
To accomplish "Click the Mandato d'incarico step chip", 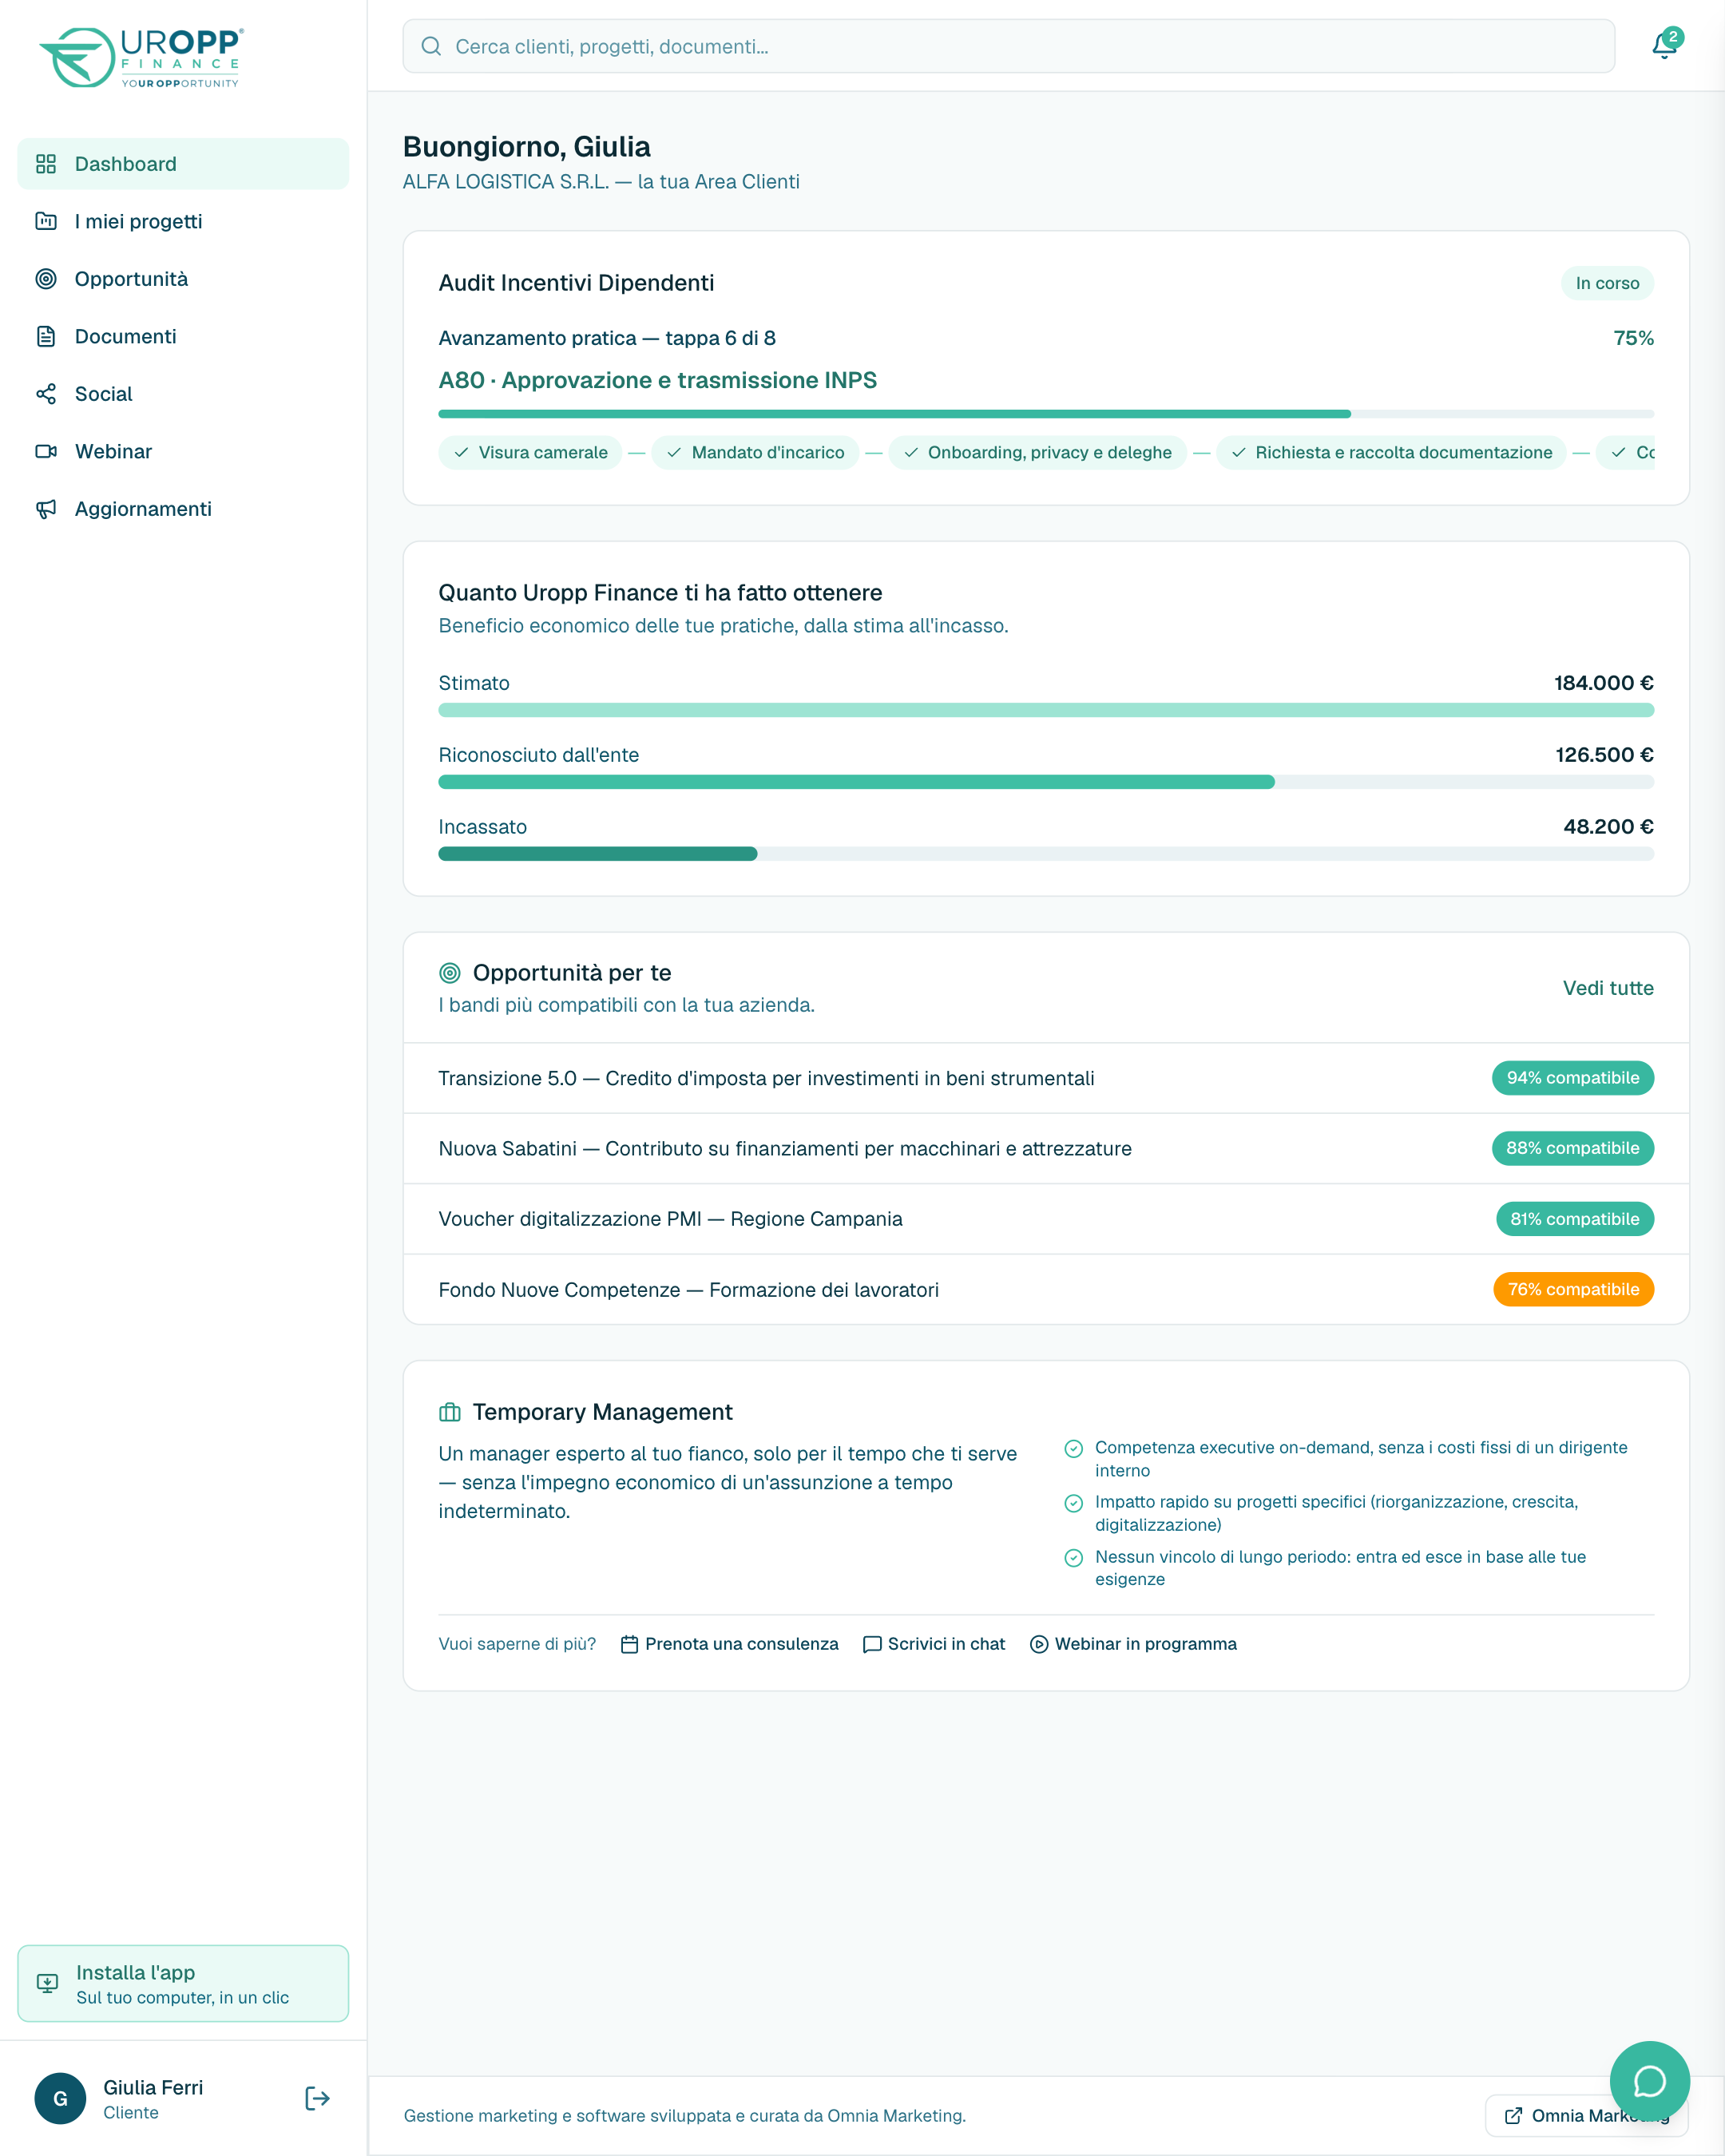I will tap(755, 452).
